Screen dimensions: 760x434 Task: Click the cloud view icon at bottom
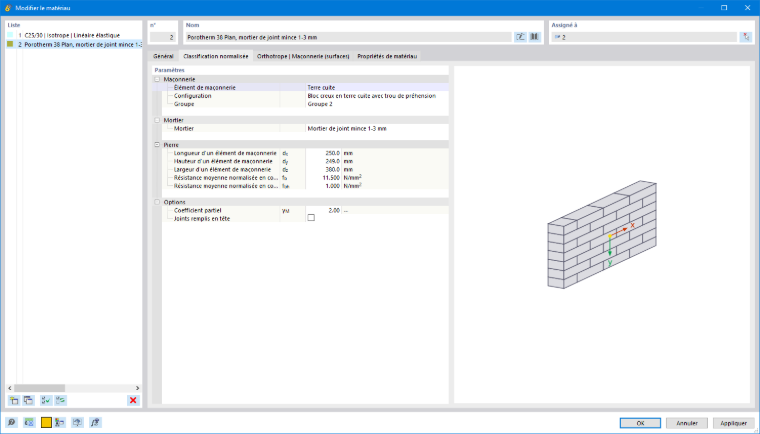[77, 422]
